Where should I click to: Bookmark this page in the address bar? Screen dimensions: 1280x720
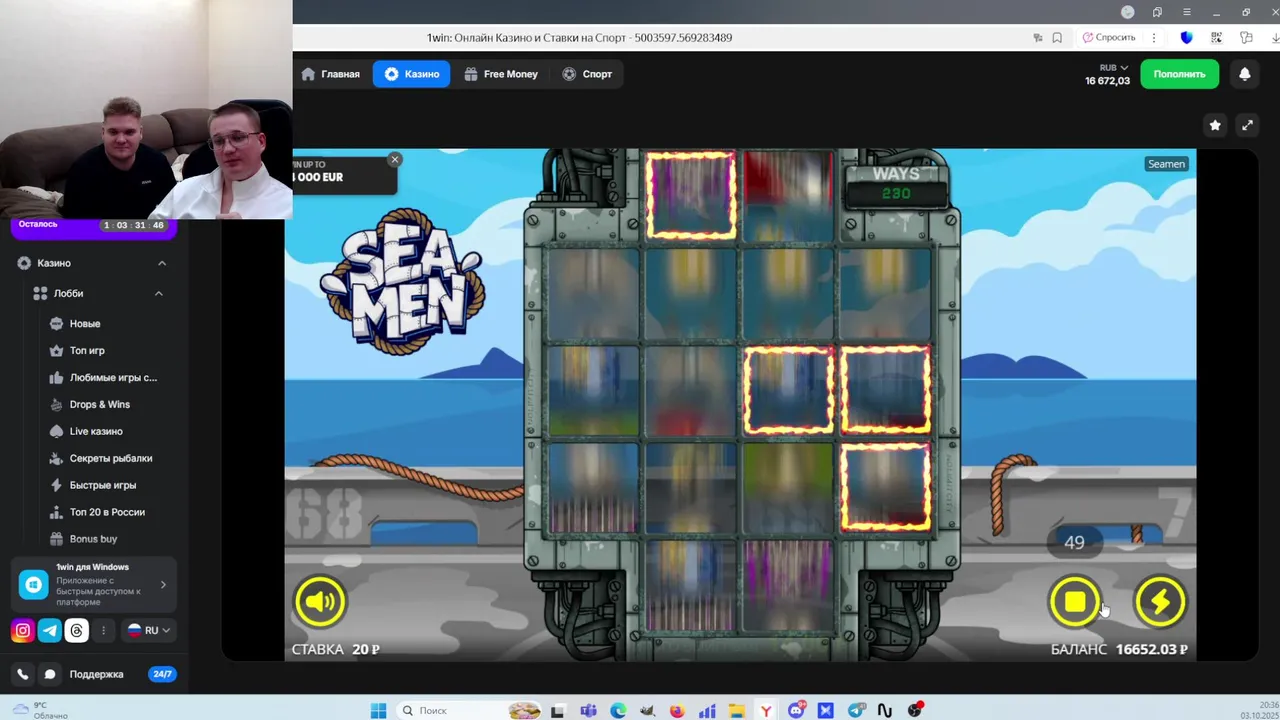(1057, 37)
